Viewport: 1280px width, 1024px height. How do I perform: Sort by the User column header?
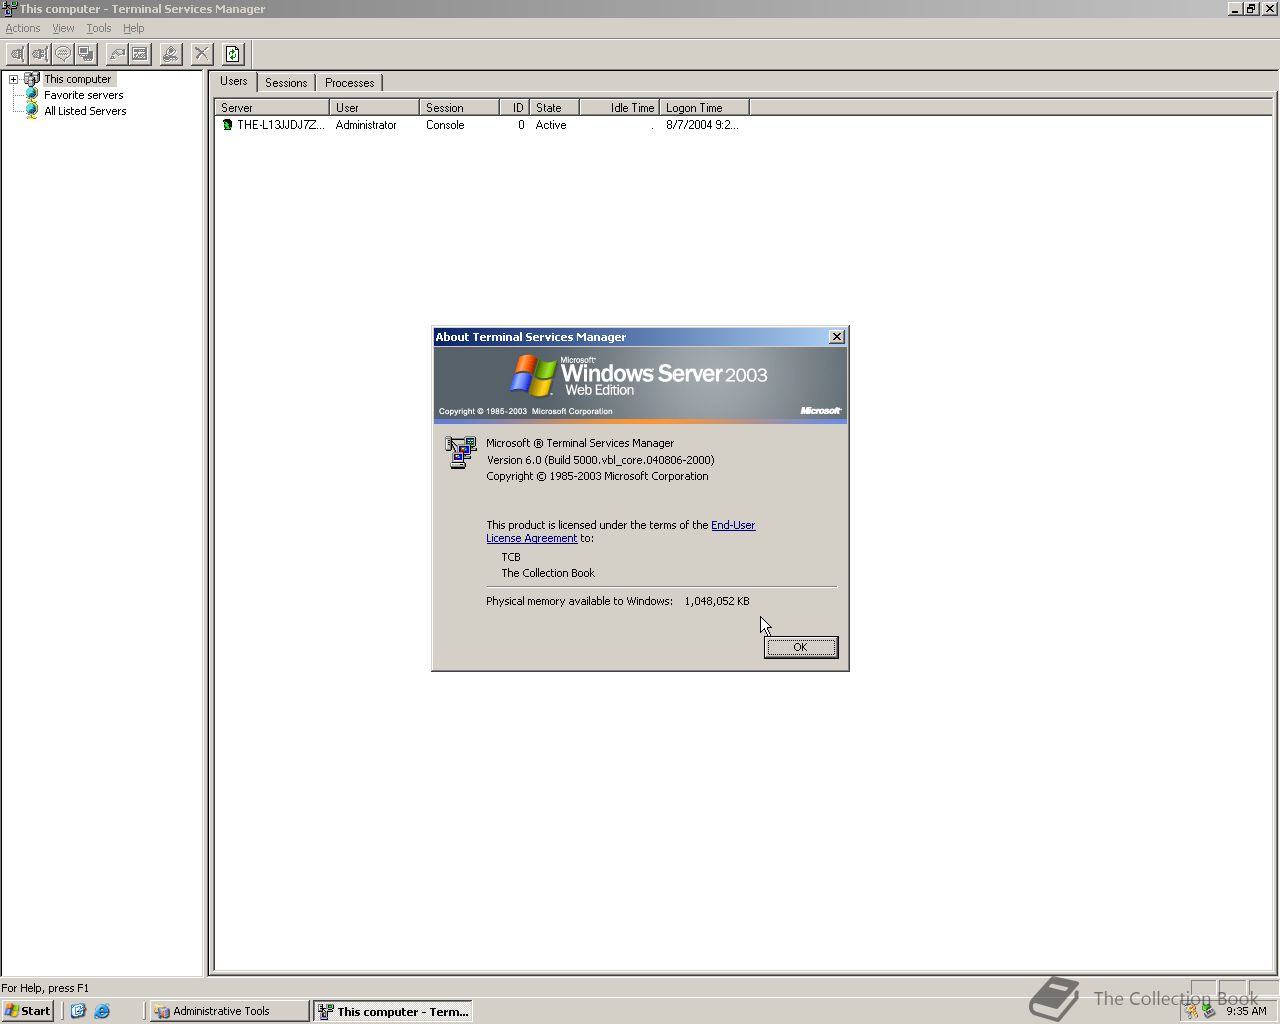tap(374, 108)
